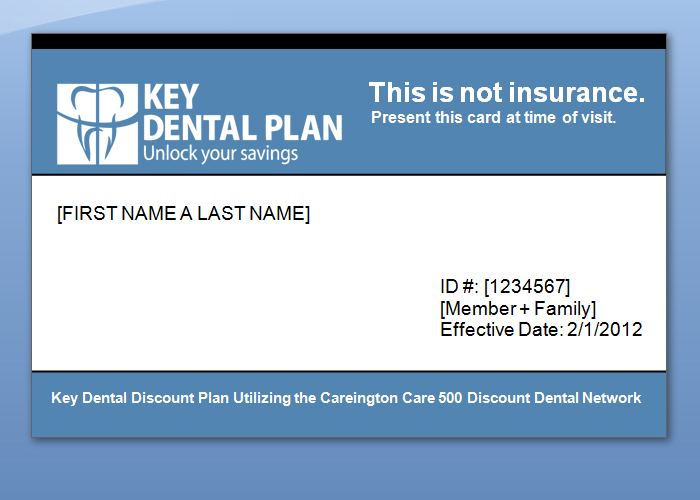Click the tooth logo icon

(x=98, y=122)
